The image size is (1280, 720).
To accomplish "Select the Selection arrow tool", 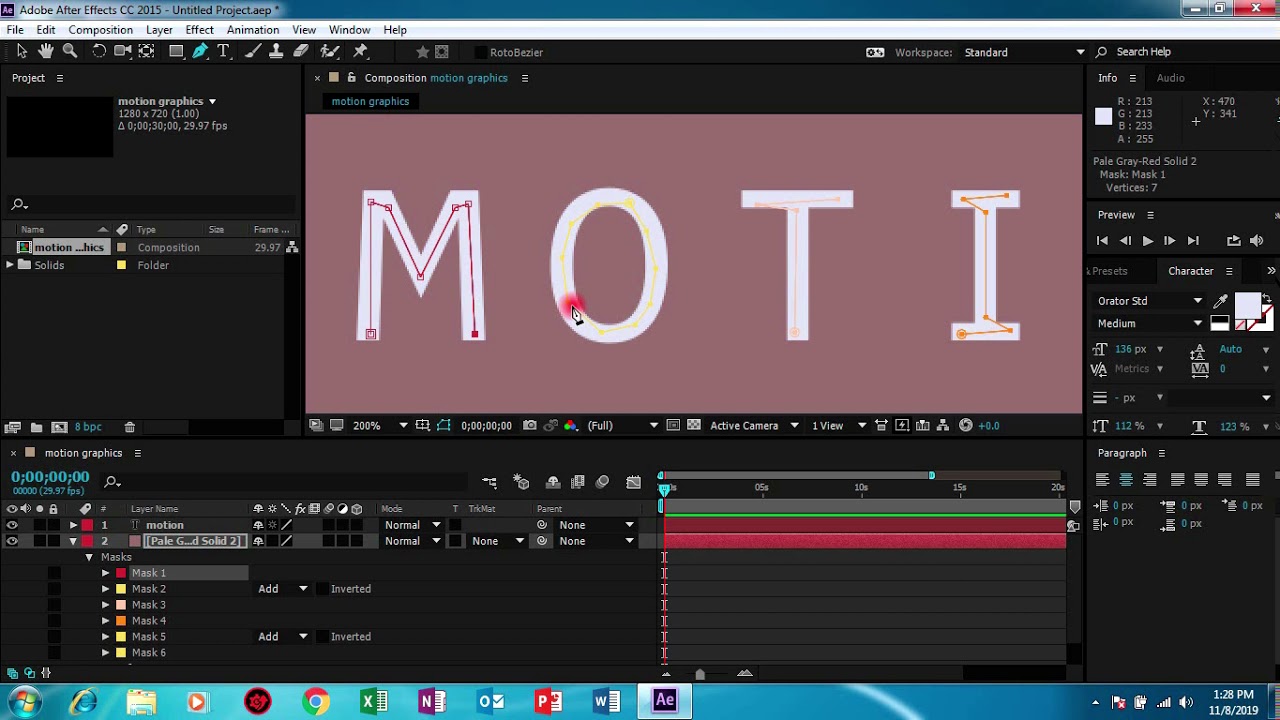I will (x=22, y=52).
